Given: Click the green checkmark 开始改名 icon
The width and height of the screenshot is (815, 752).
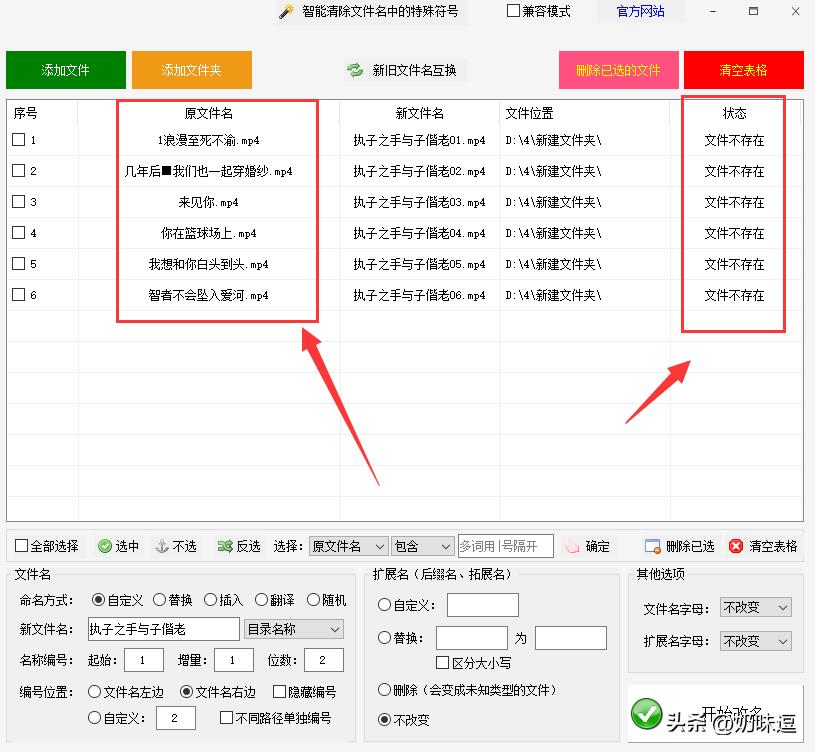Looking at the screenshot, I should 647,713.
